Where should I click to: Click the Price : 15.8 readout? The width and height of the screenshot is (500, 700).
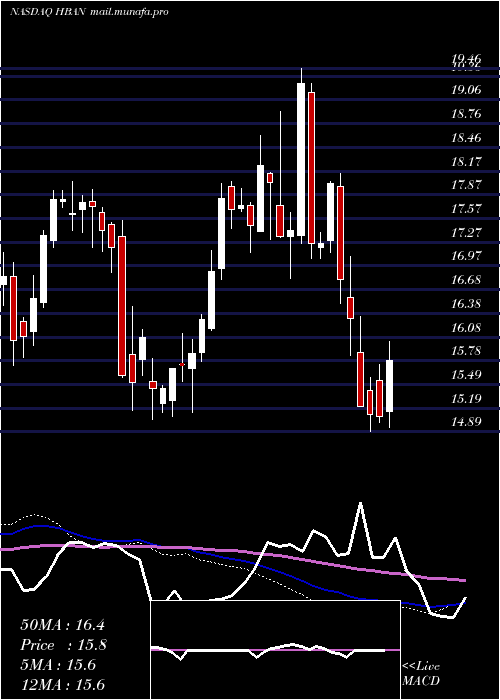coord(62,645)
